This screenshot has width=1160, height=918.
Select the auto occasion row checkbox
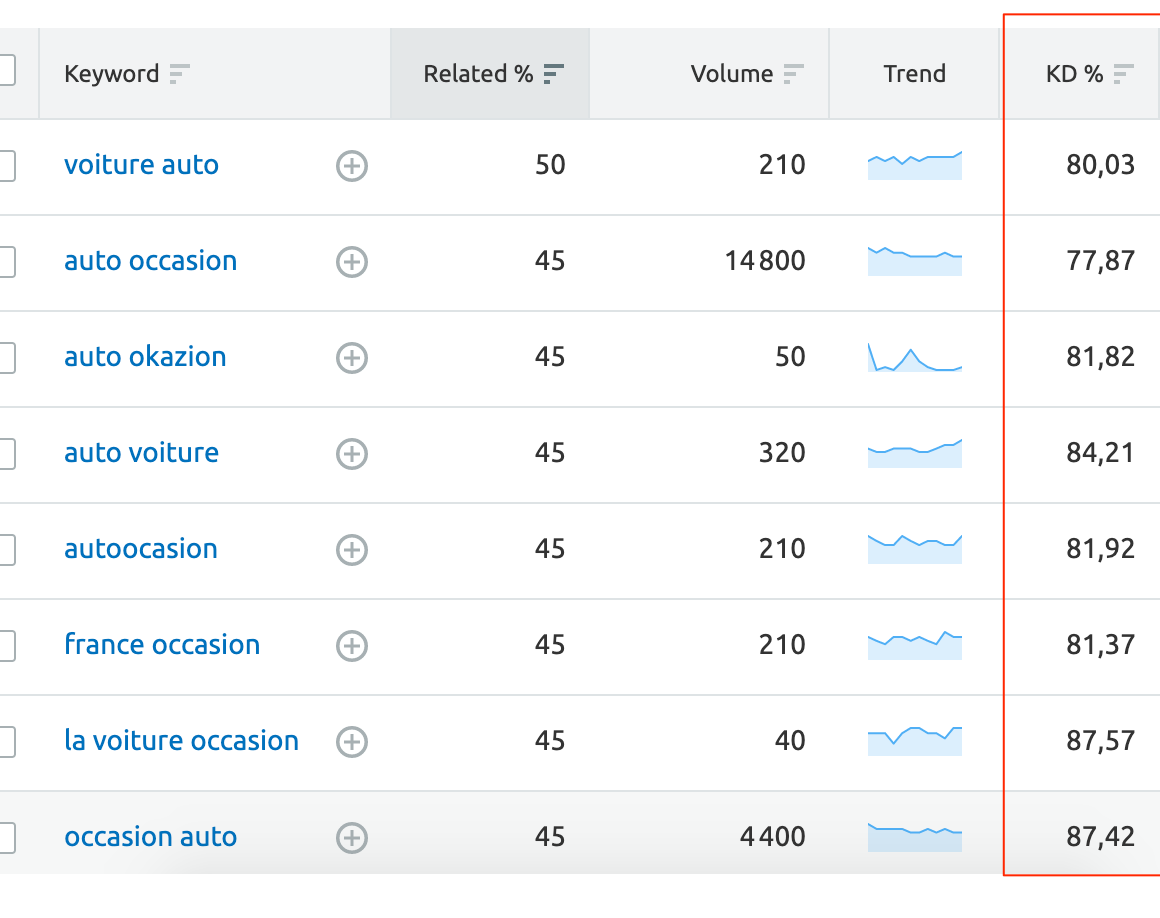click(5, 262)
